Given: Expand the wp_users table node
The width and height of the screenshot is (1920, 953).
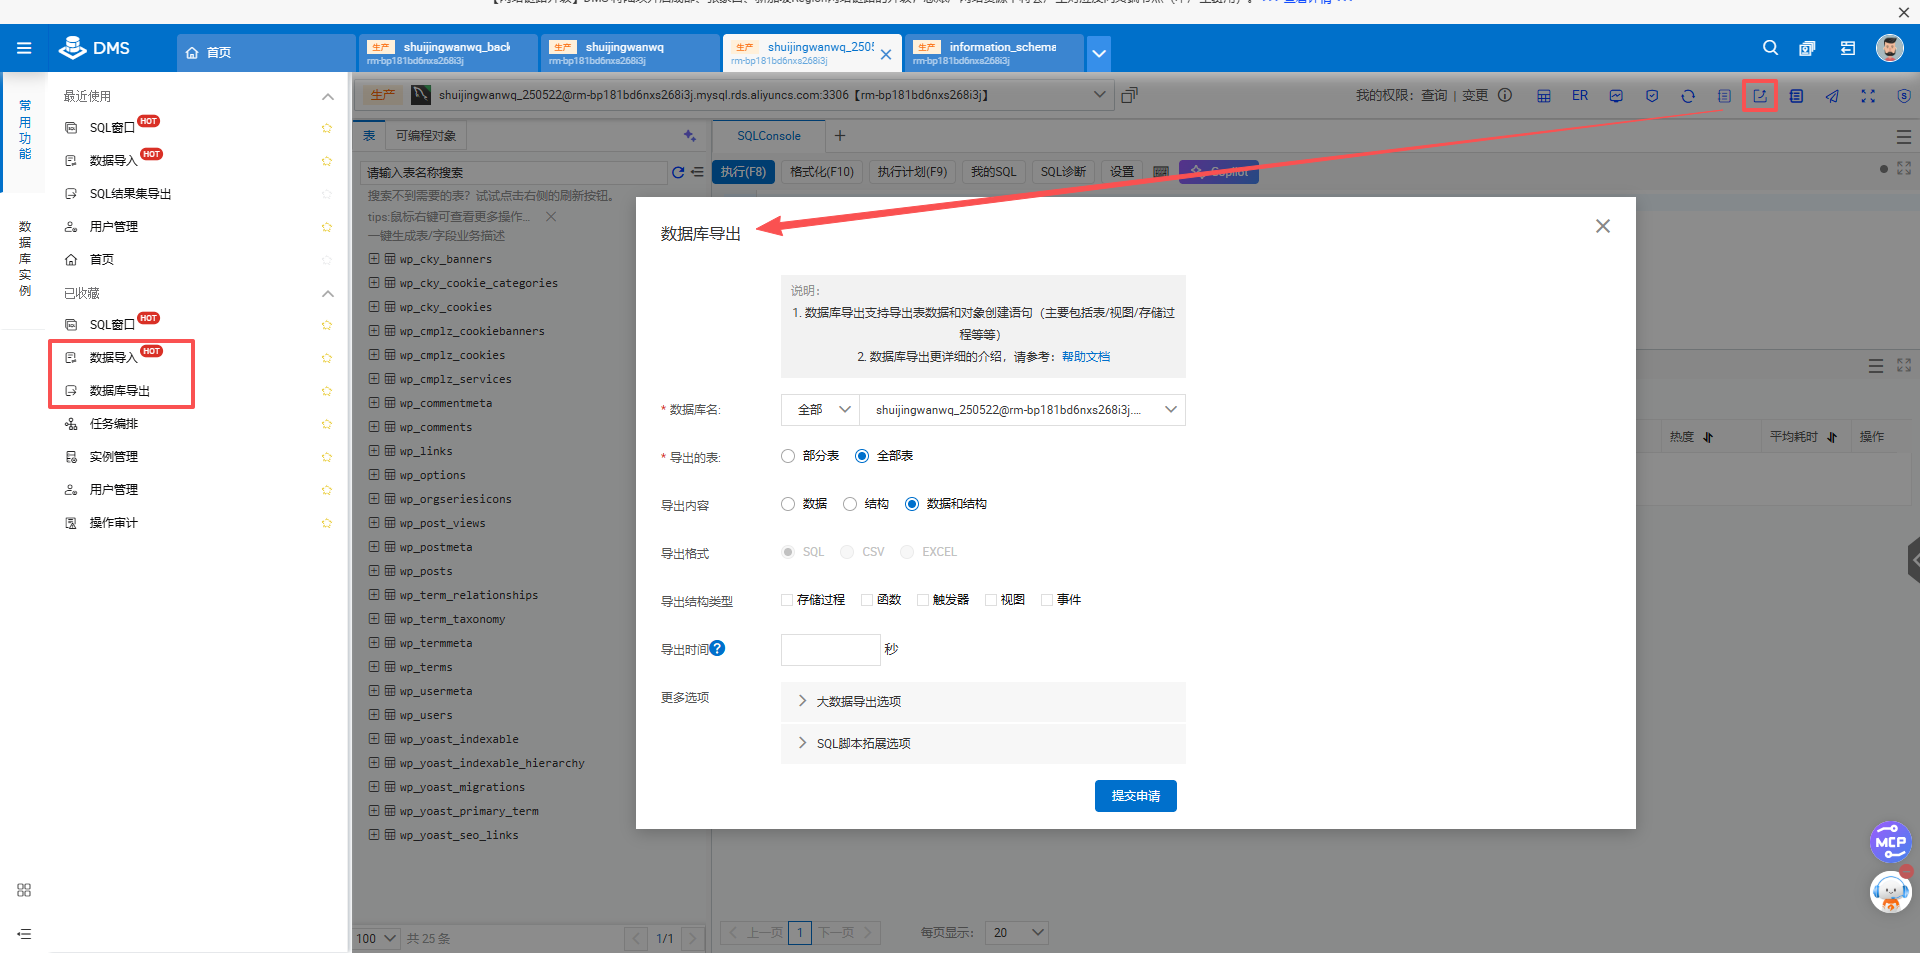Looking at the screenshot, I should point(374,715).
